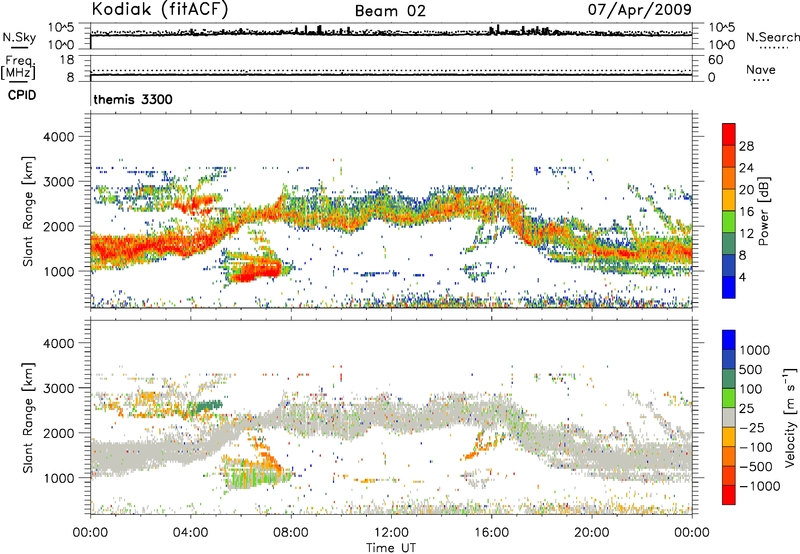Viewport: 800px width, 554px height.
Task: Click the dotted line sample under 'Nave'
Action: [761, 81]
